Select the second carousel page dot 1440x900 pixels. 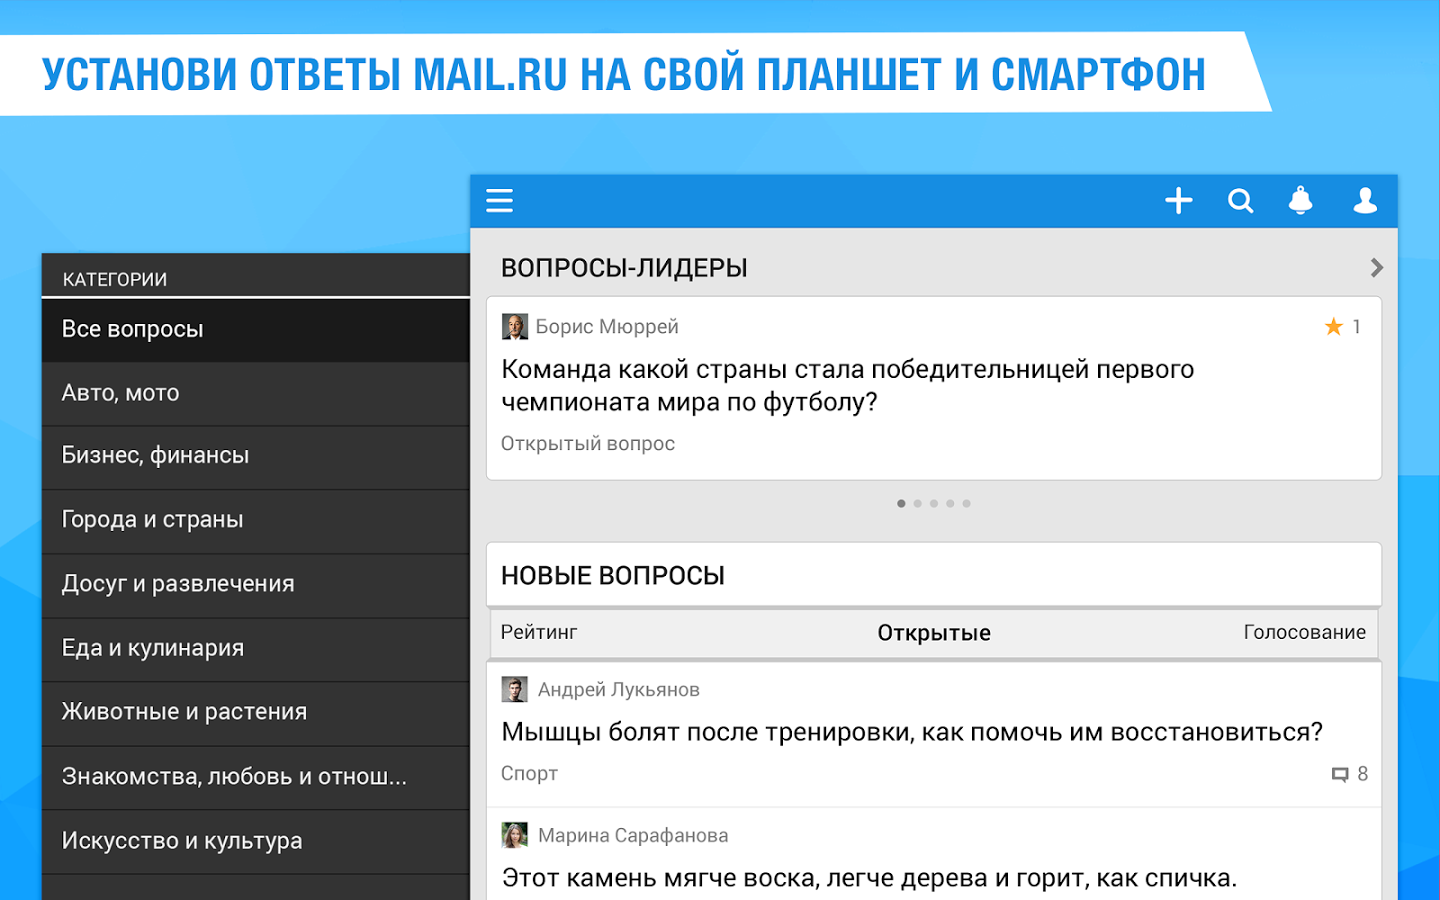click(918, 504)
